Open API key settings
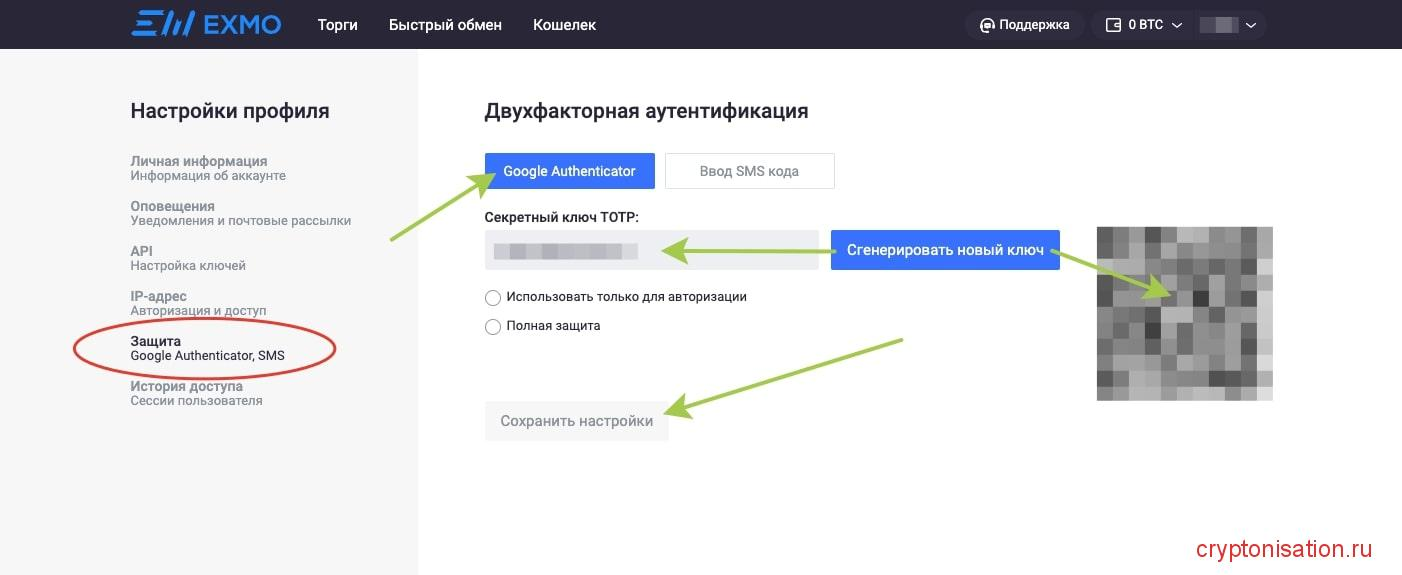 tap(188, 258)
